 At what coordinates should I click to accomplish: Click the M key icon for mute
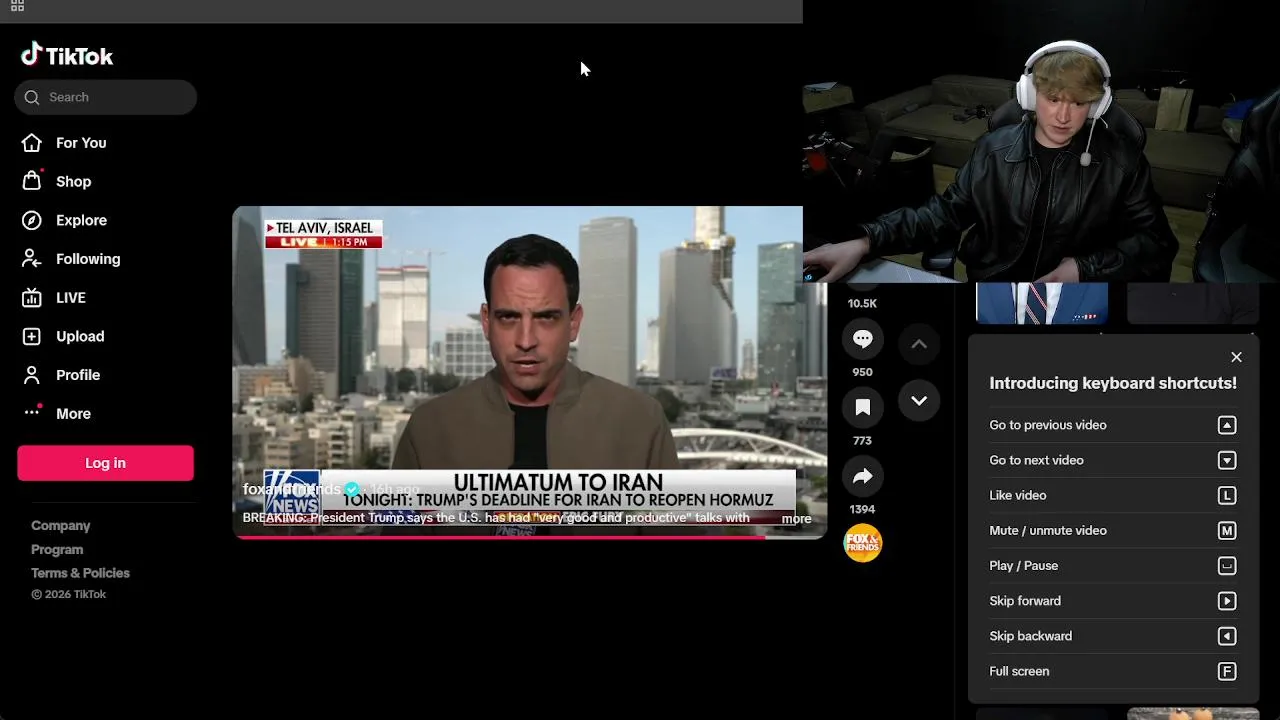(1227, 531)
